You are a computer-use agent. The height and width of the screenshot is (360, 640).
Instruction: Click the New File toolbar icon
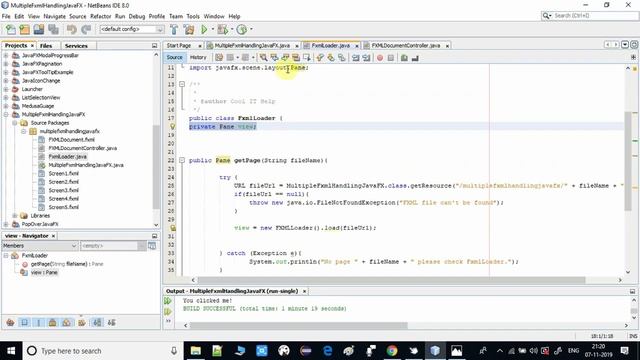11,29
